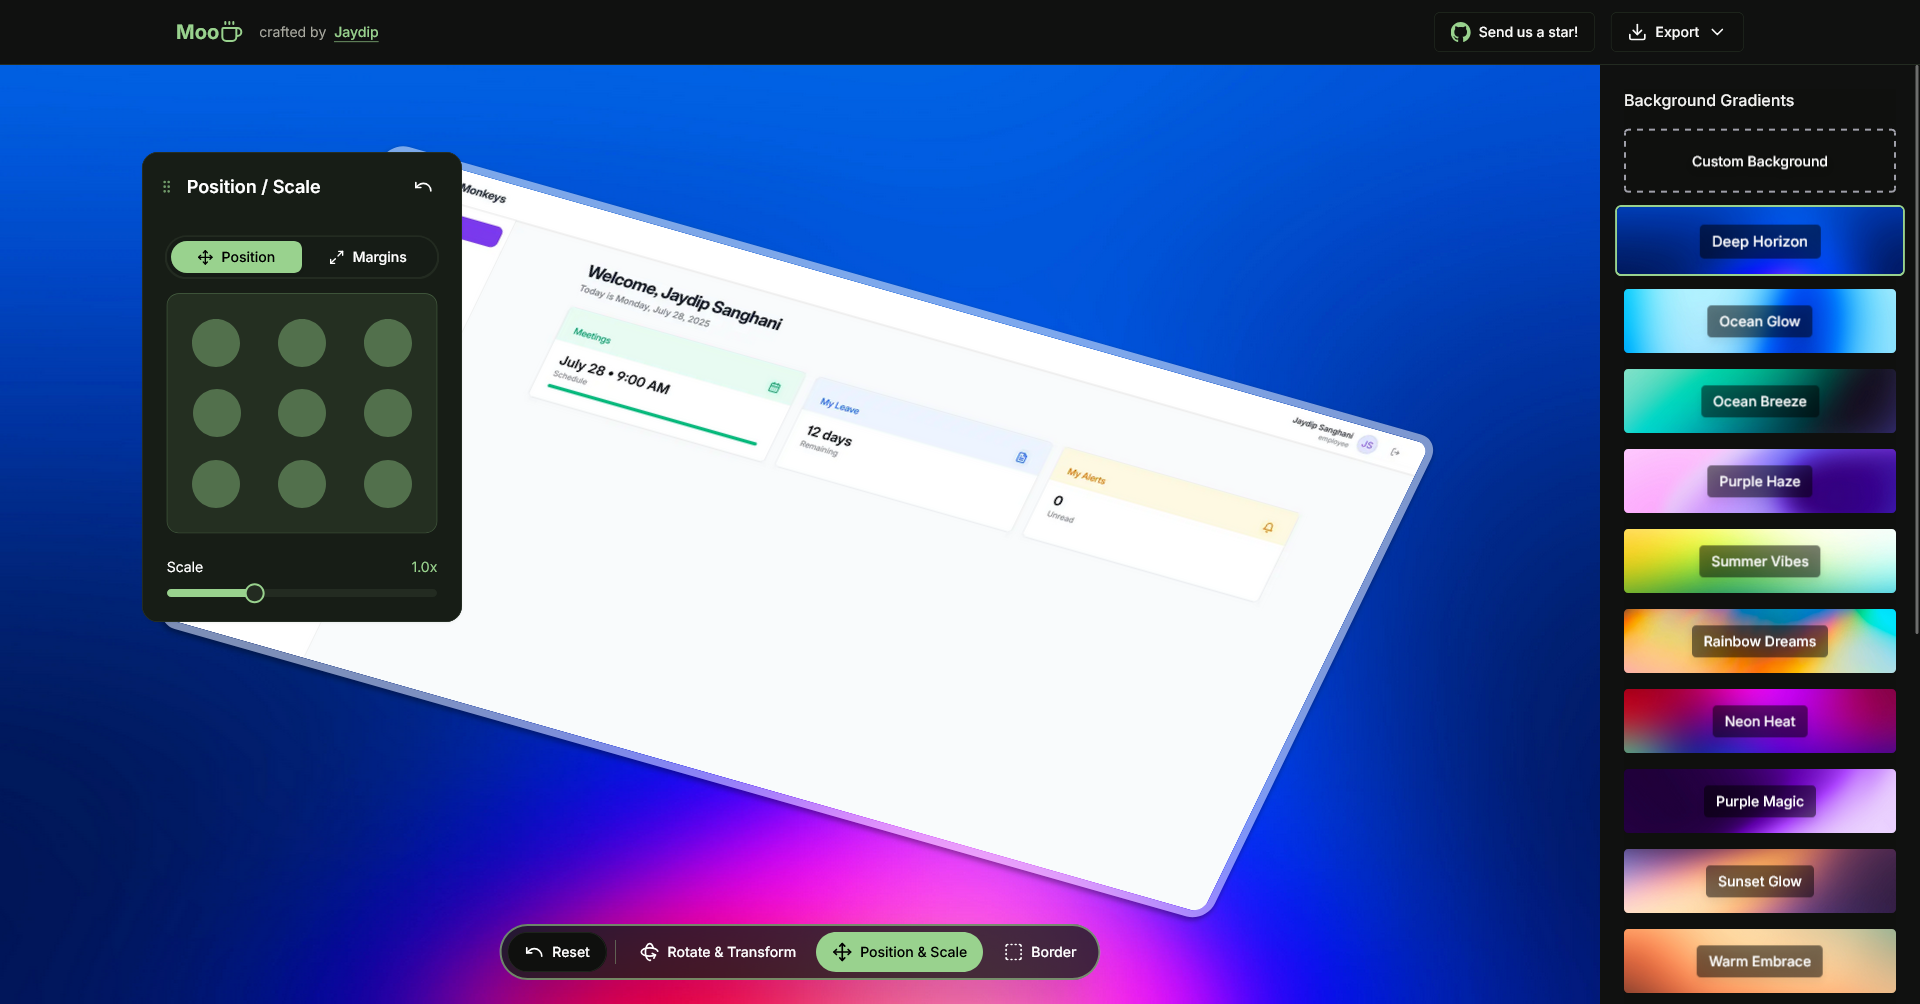
Task: Switch to the Margins tab
Action: 368,257
